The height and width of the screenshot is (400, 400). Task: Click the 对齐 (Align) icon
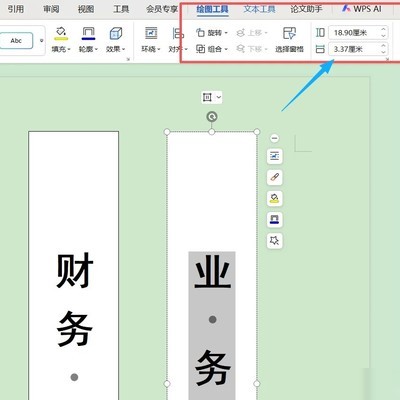pyautogui.click(x=178, y=33)
